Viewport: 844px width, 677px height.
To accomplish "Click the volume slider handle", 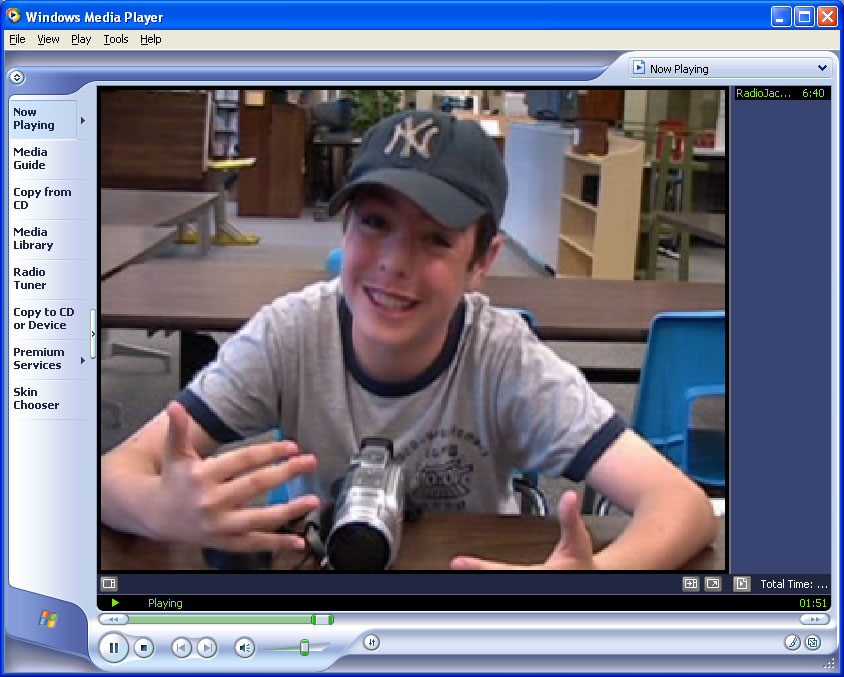I will pyautogui.click(x=304, y=648).
